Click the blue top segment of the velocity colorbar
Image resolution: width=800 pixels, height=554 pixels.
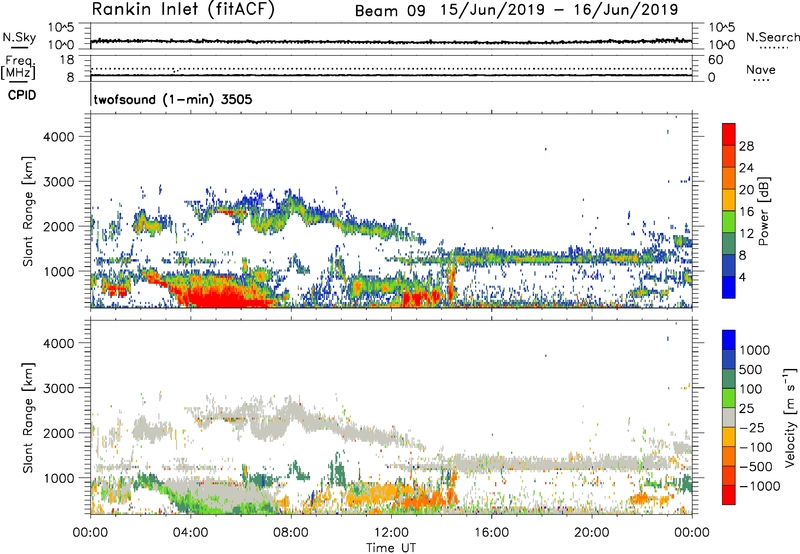[729, 340]
